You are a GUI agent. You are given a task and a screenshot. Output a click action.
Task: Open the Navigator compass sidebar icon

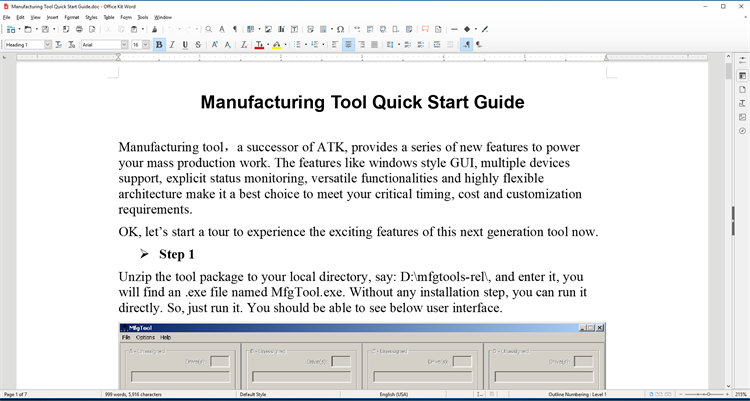coord(742,131)
